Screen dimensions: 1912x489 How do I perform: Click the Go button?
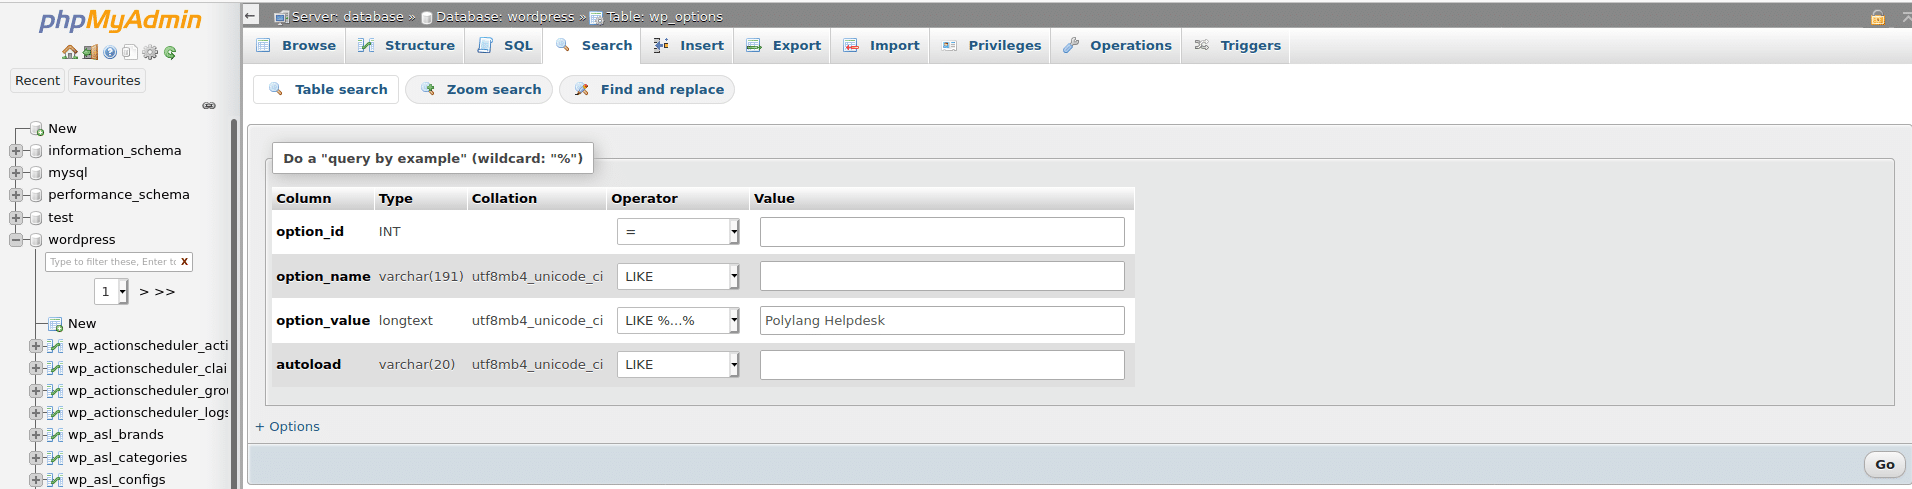pyautogui.click(x=1885, y=464)
